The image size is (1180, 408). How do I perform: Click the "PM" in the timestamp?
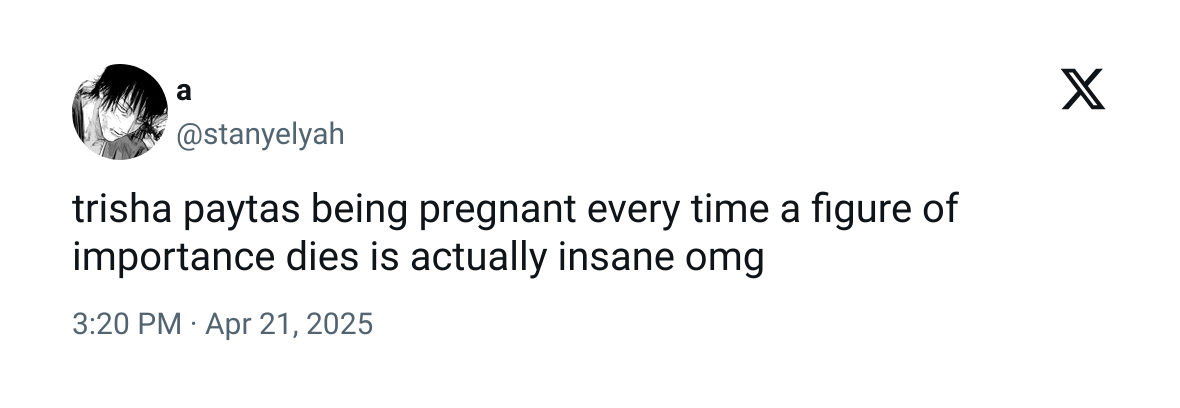pyautogui.click(x=161, y=324)
